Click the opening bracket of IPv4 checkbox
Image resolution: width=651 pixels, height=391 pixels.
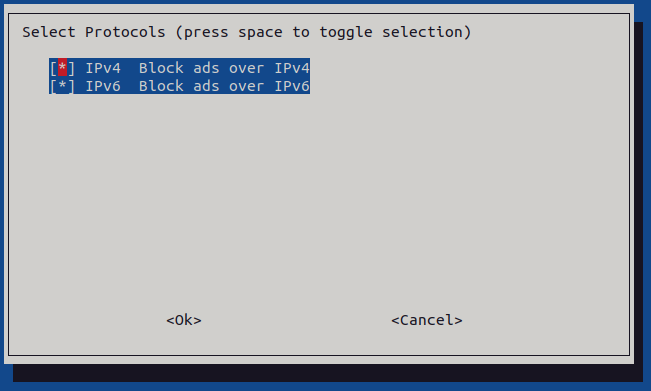(x=54, y=68)
